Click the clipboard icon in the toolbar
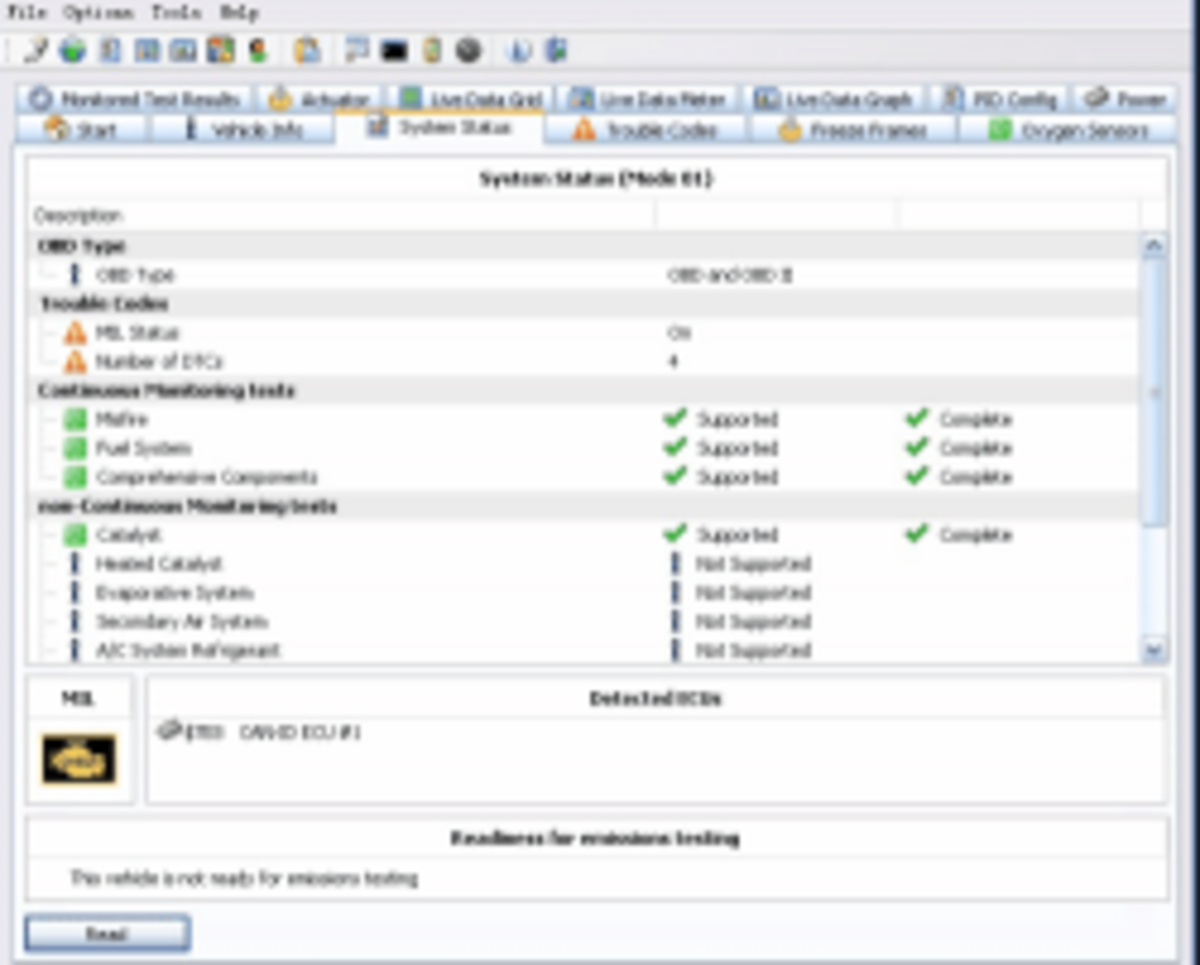The image size is (1200, 965). click(x=307, y=50)
